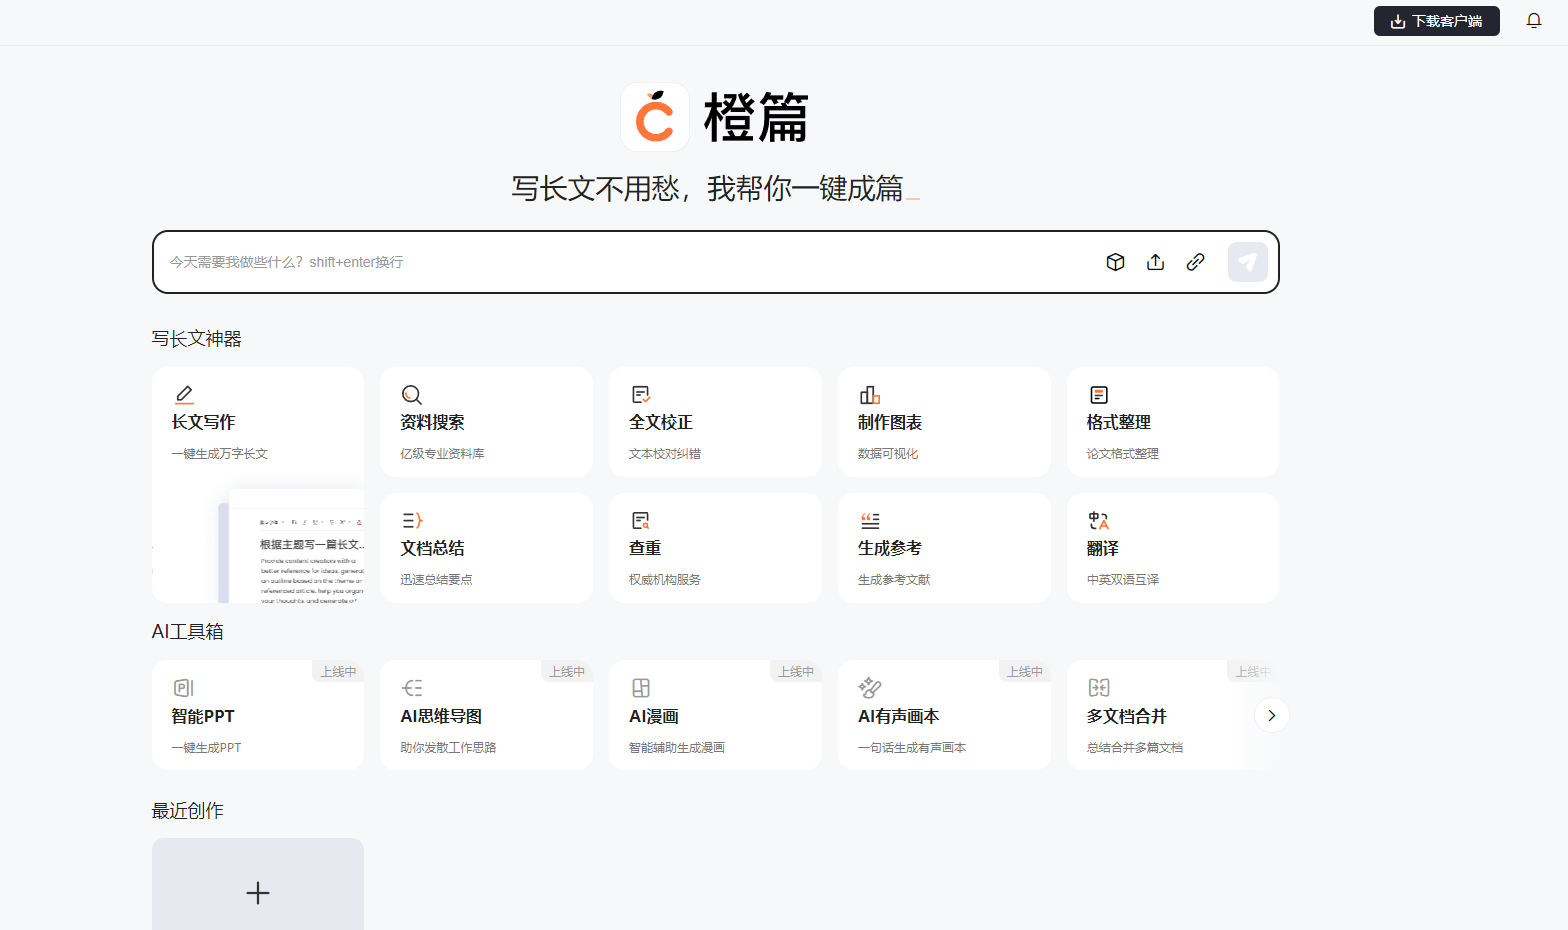Open the 多文档合并 card title
This screenshot has width=1568, height=930.
click(1127, 717)
